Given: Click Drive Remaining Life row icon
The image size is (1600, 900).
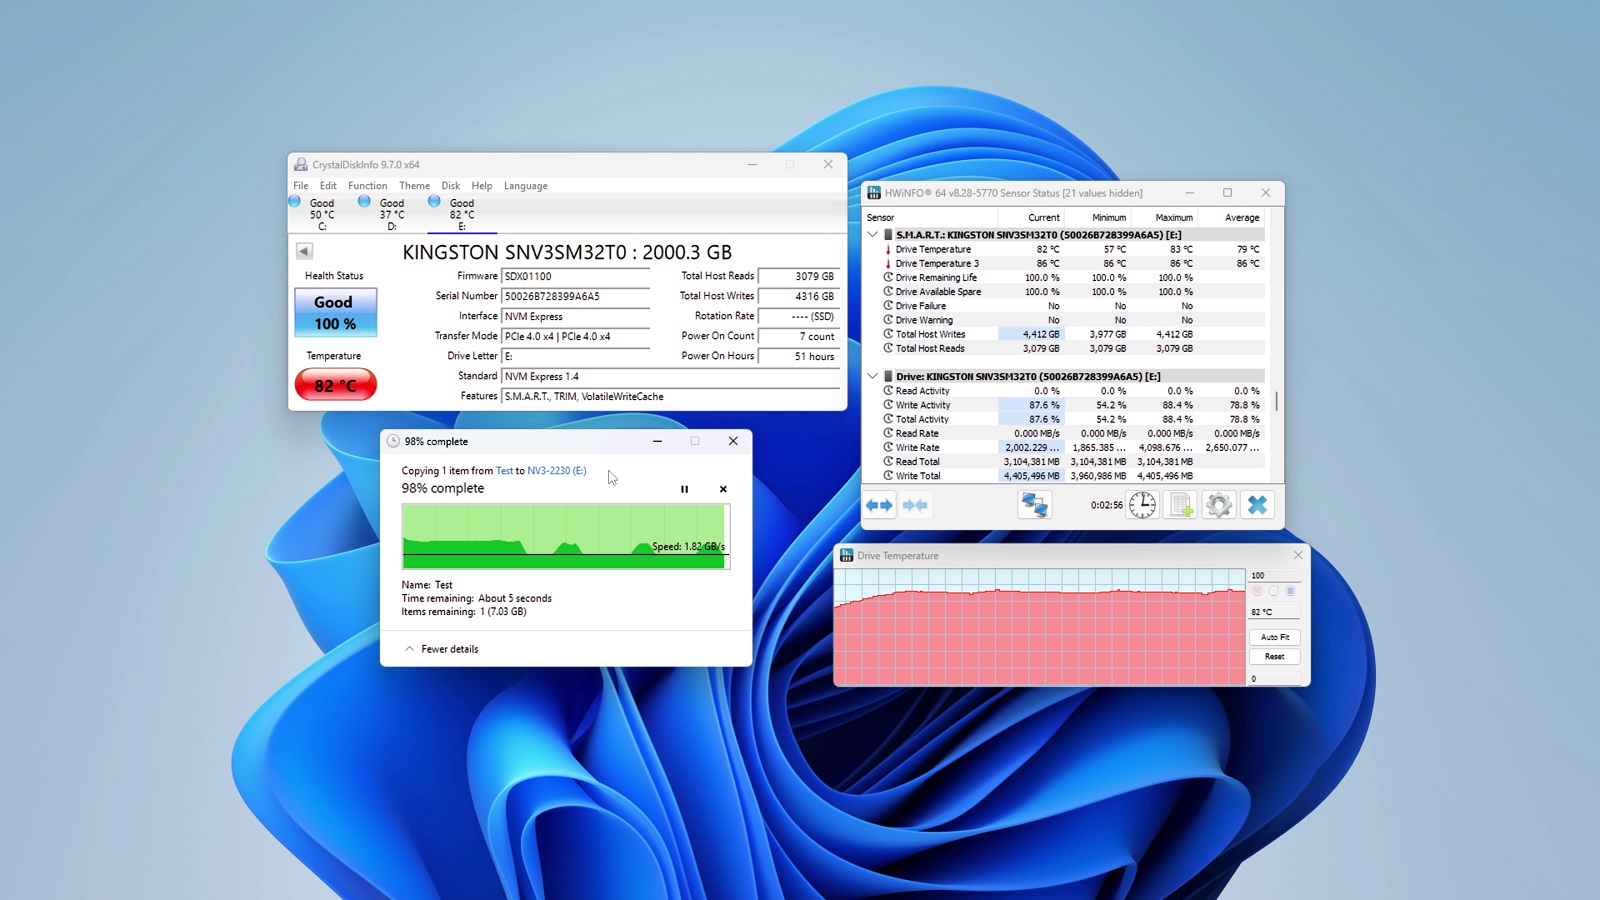Looking at the screenshot, I should tap(888, 277).
